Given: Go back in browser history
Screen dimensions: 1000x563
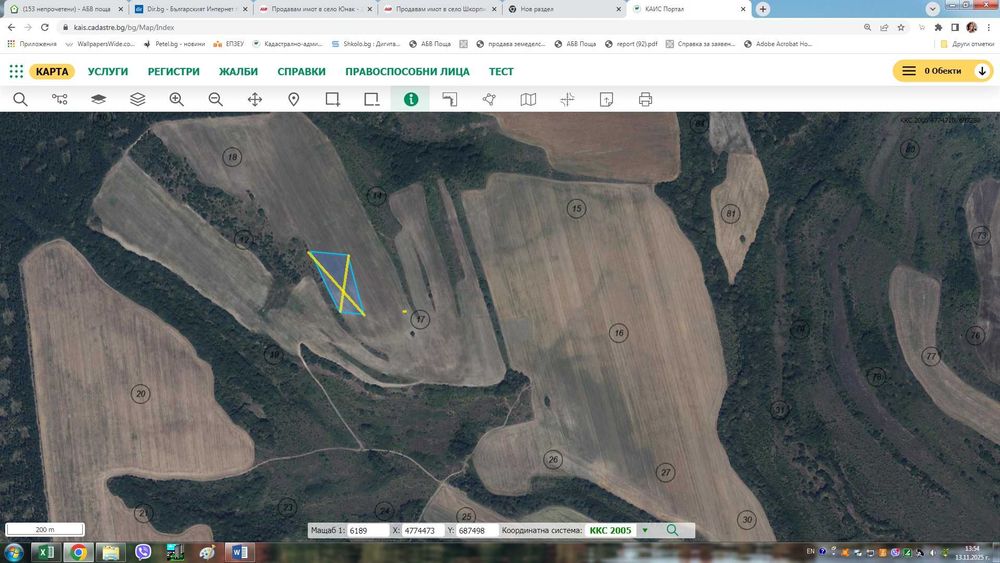Looking at the screenshot, I should [11, 27].
